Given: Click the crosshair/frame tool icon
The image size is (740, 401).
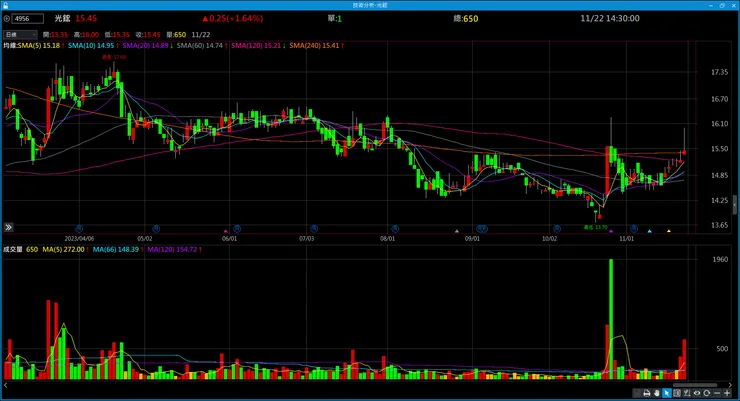Looking at the screenshot, I should (677, 393).
